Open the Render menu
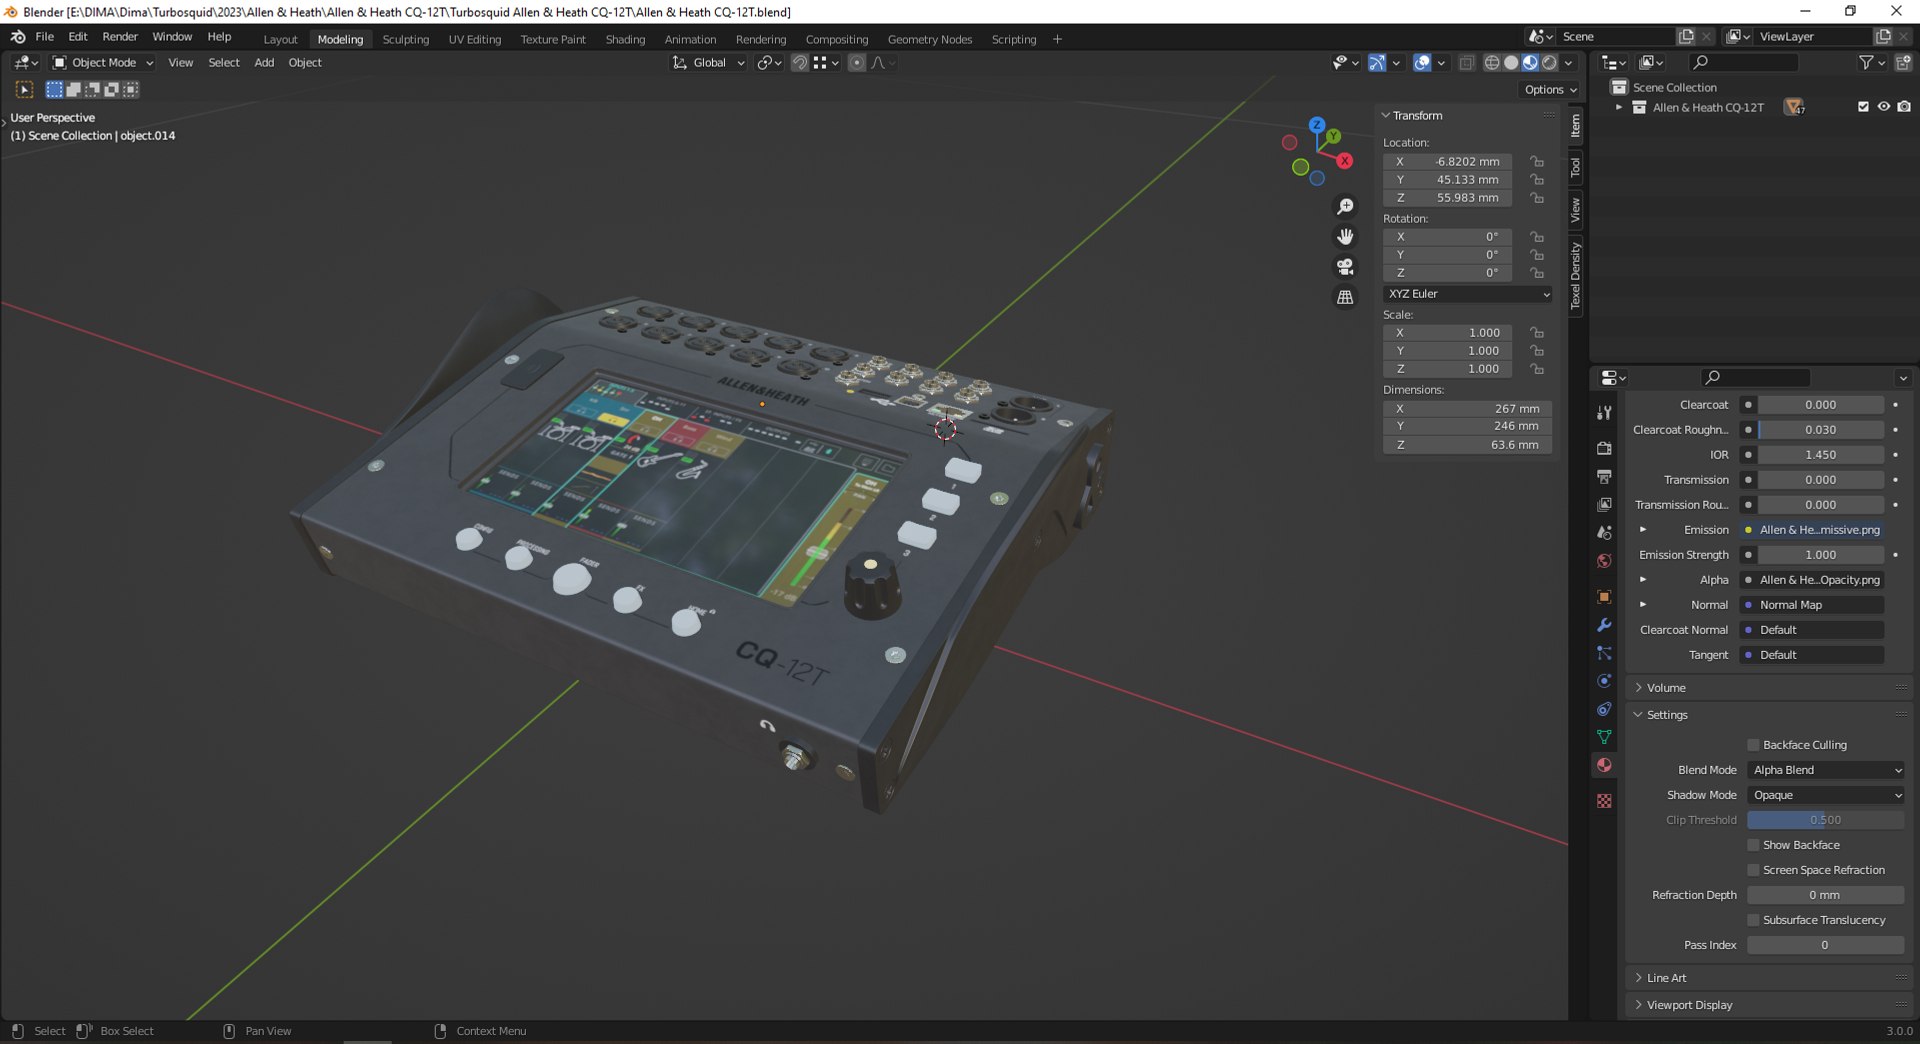1920x1044 pixels. coord(120,37)
